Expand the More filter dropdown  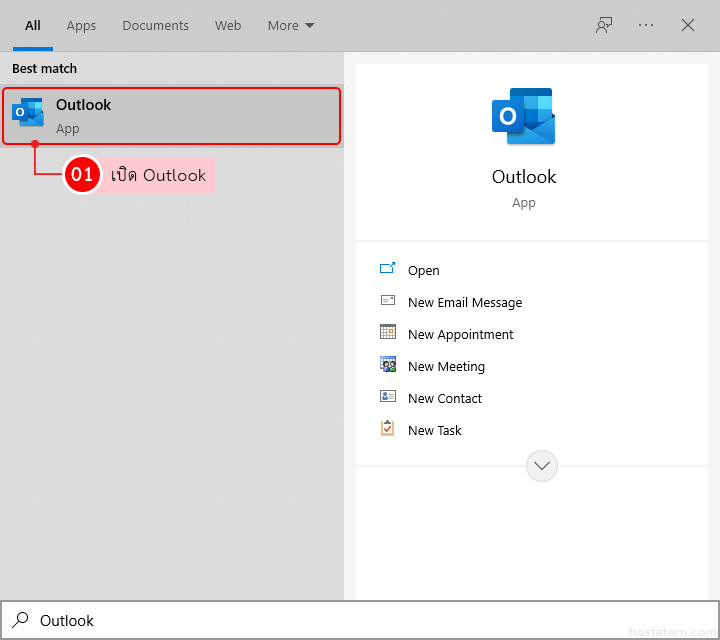291,25
